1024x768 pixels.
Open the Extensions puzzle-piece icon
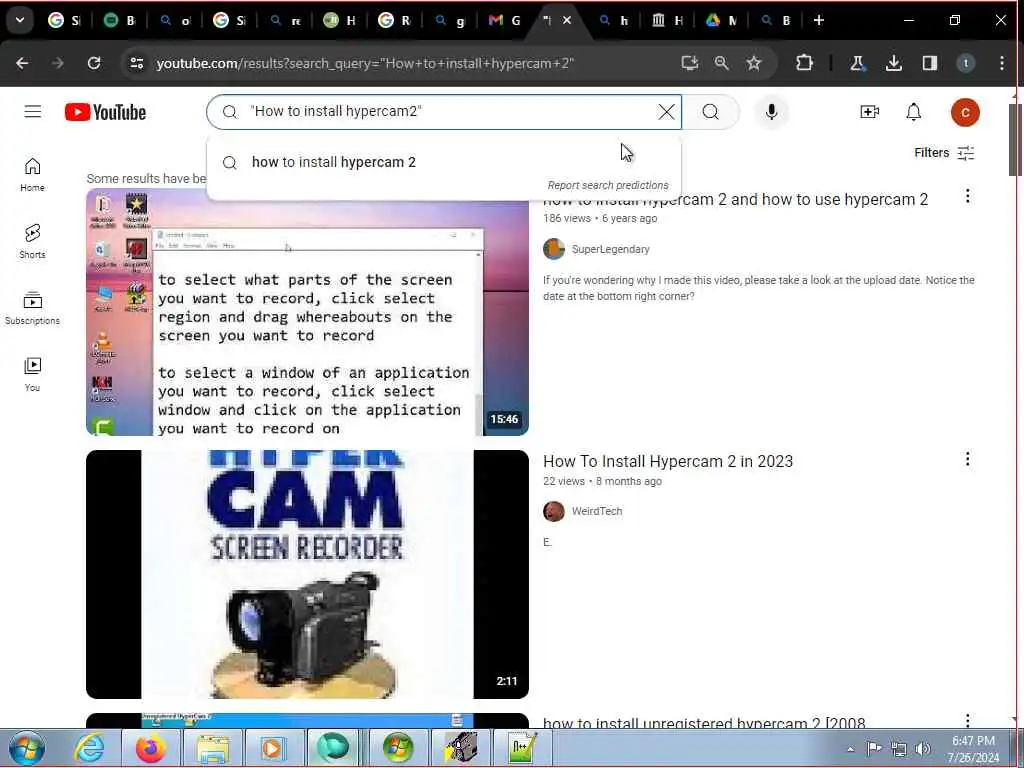tap(805, 63)
